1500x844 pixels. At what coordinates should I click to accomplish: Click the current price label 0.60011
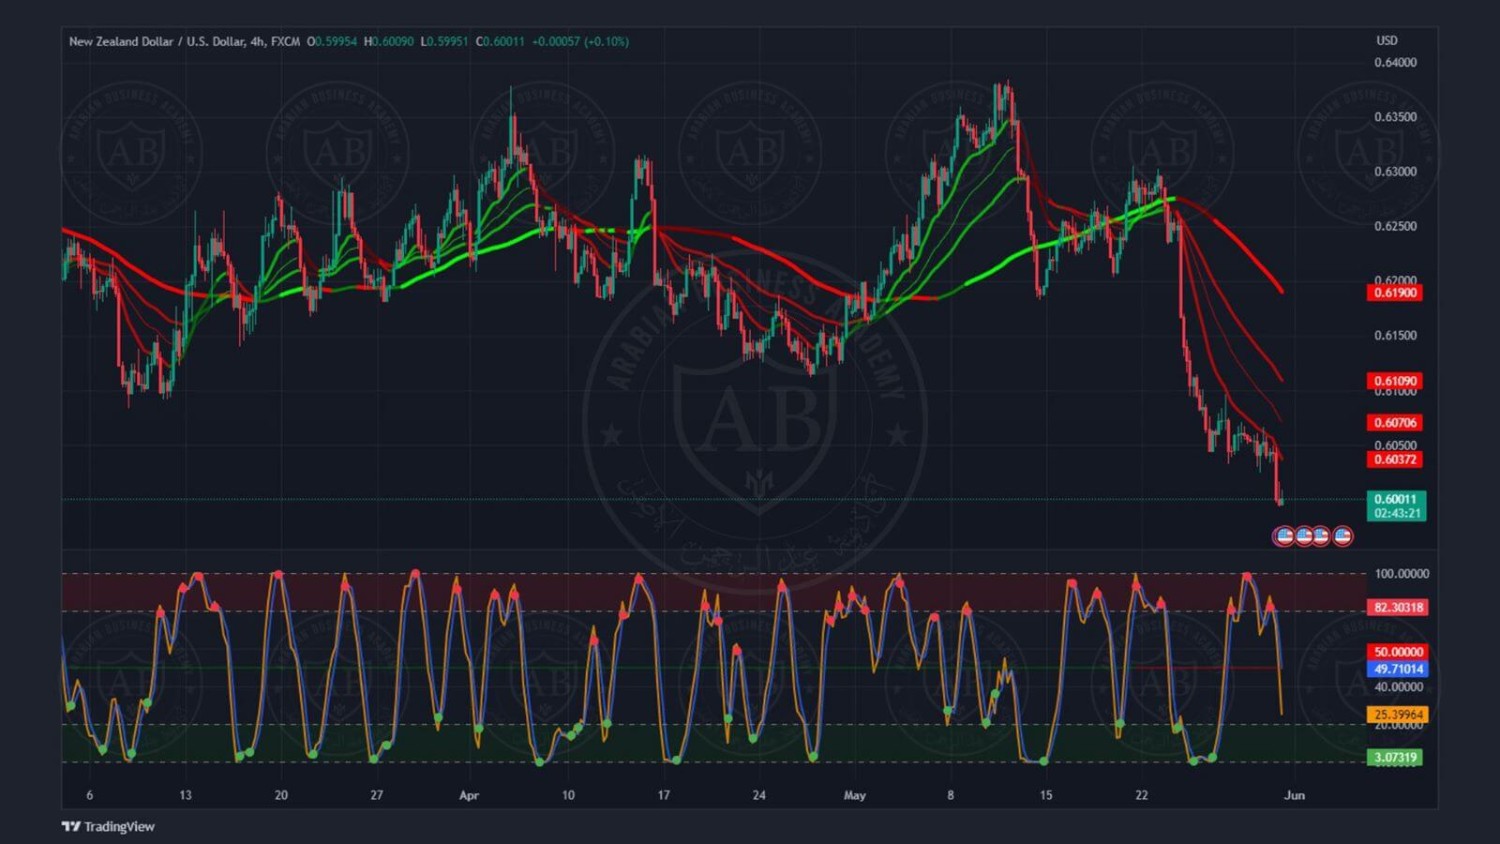[1395, 499]
